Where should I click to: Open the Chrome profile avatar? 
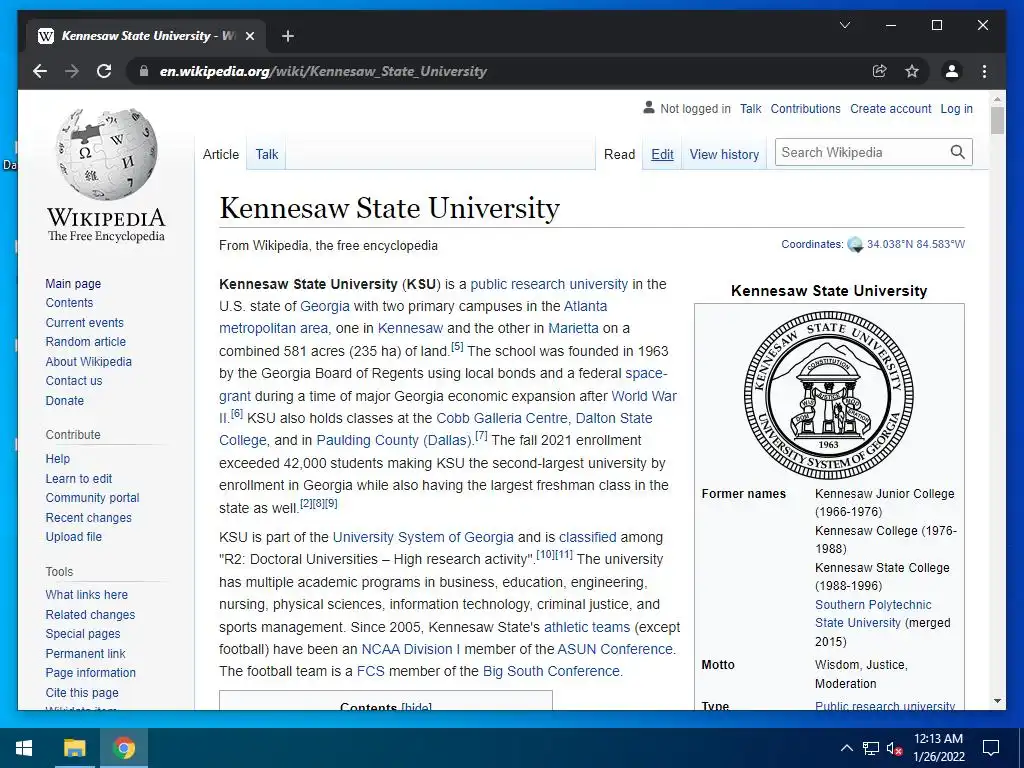coord(952,71)
